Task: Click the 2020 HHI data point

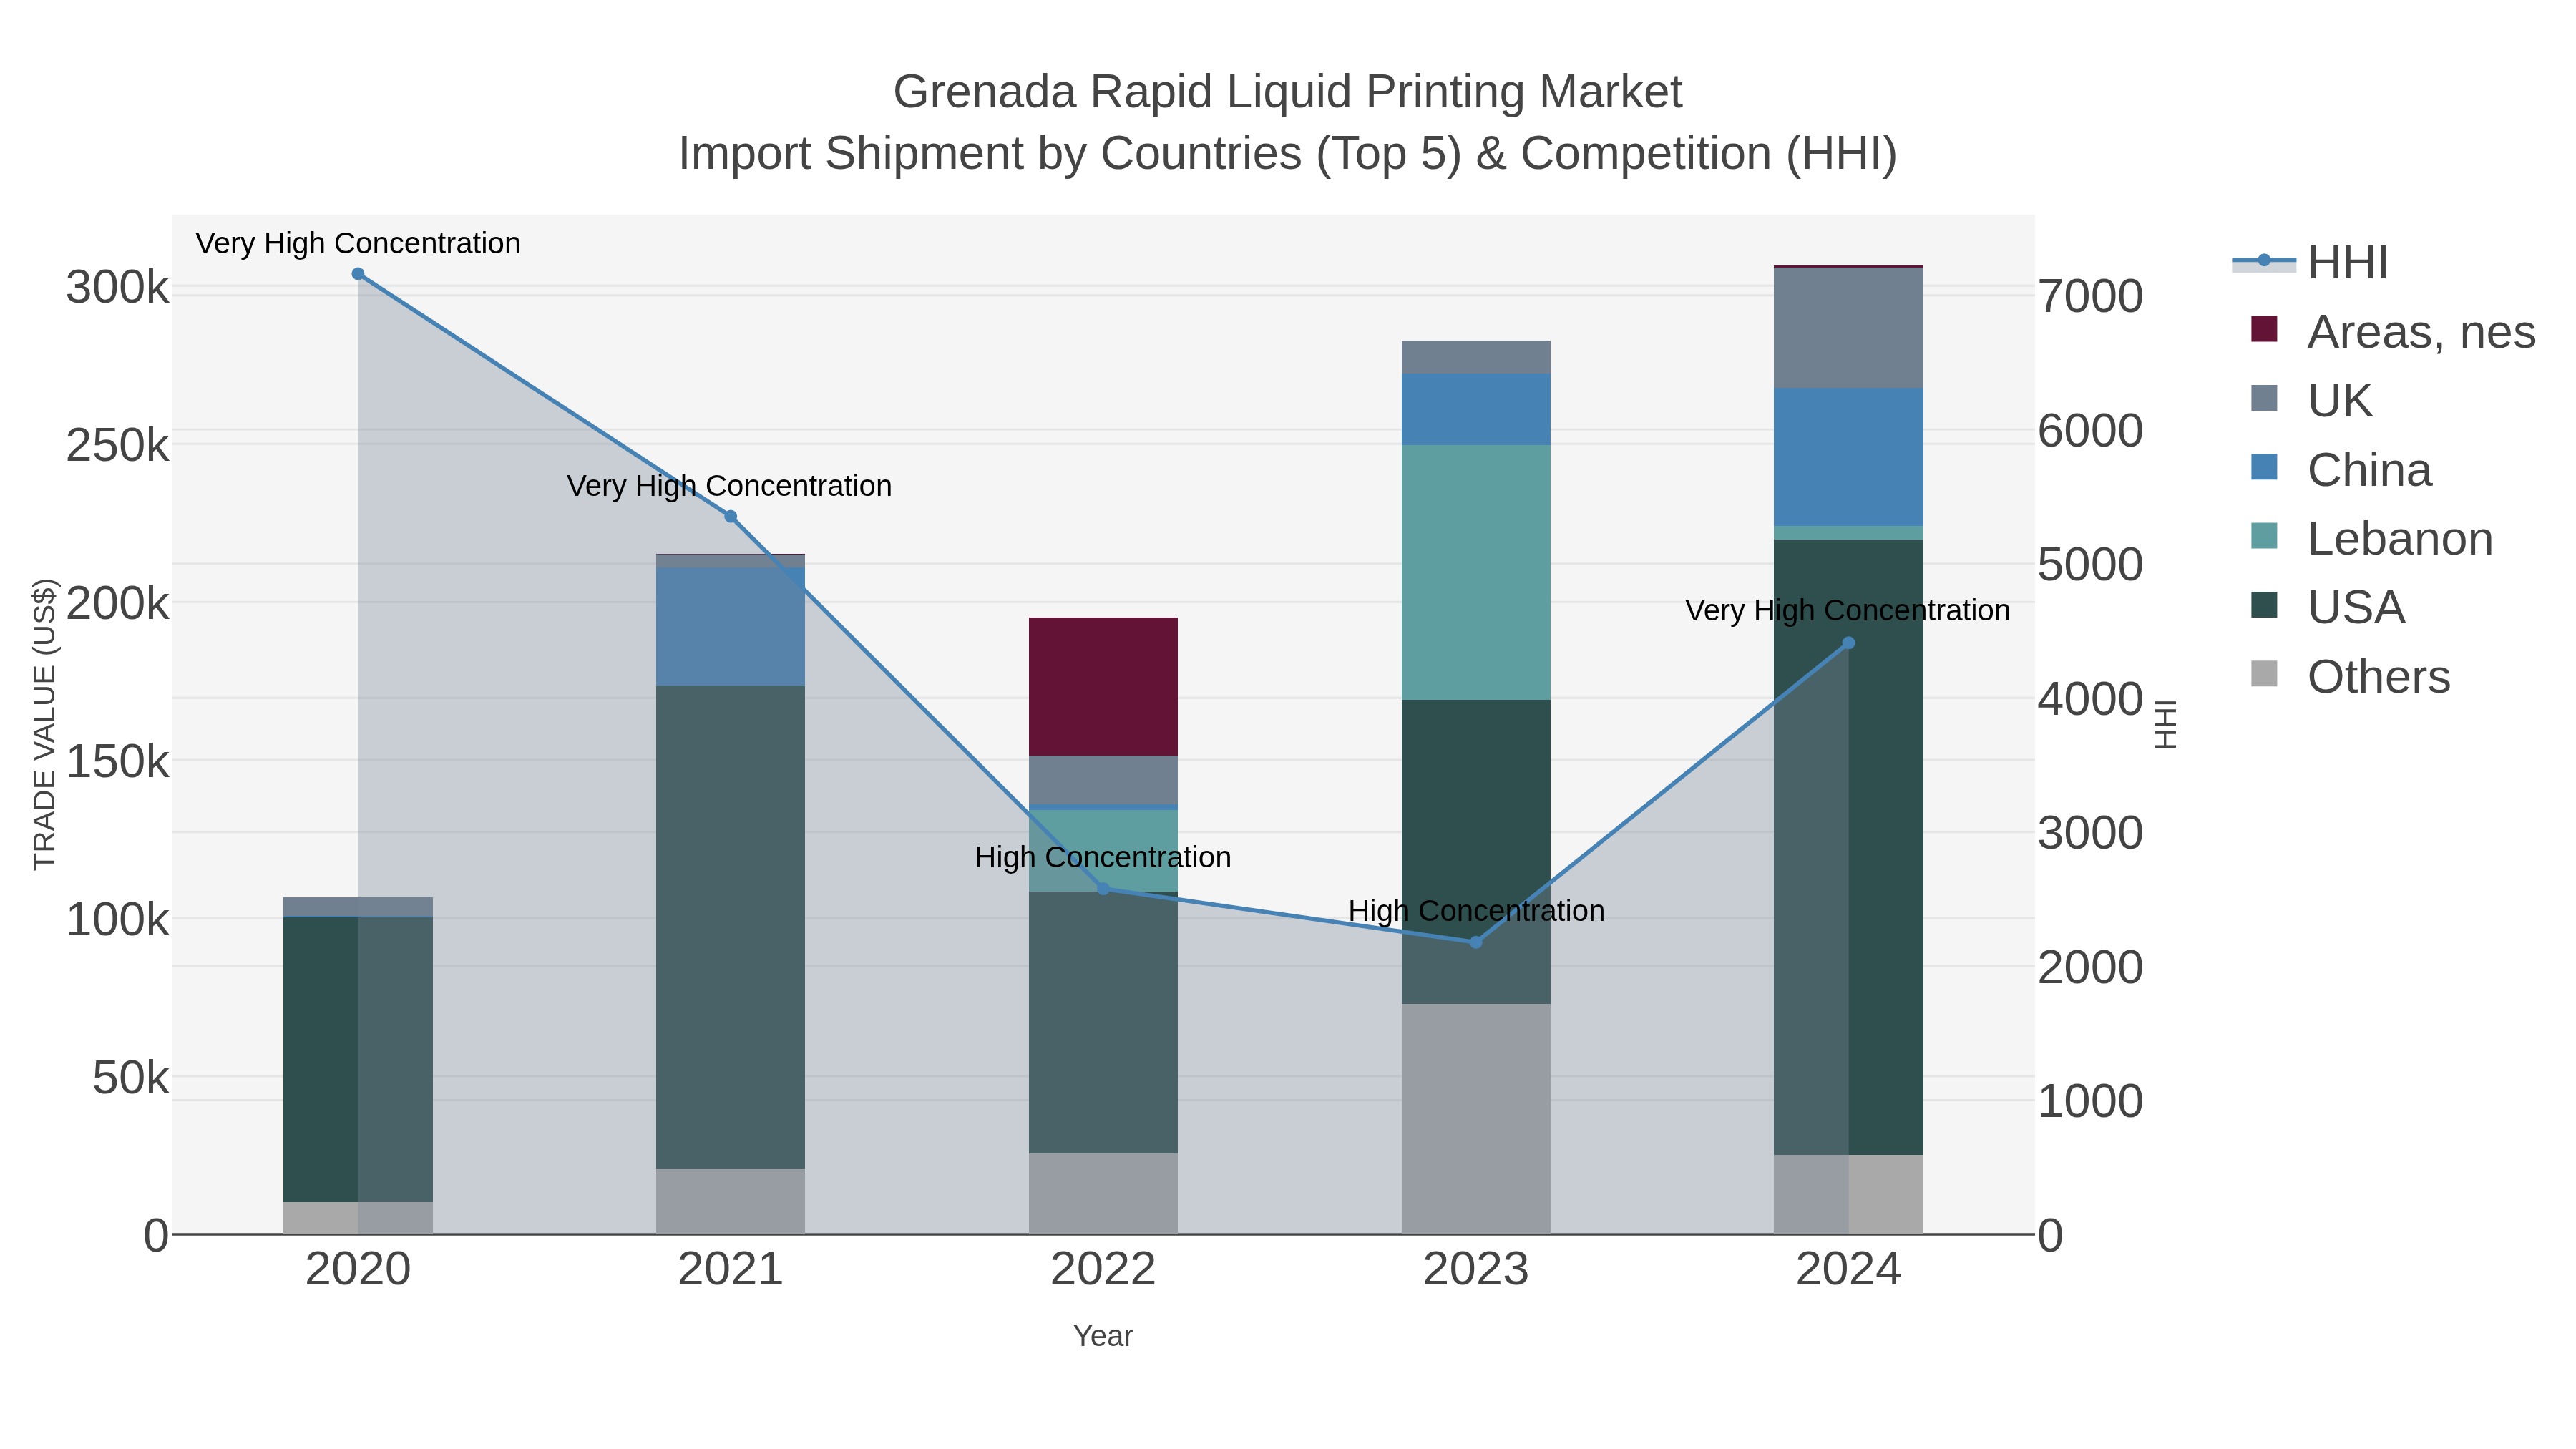Action: tap(358, 274)
